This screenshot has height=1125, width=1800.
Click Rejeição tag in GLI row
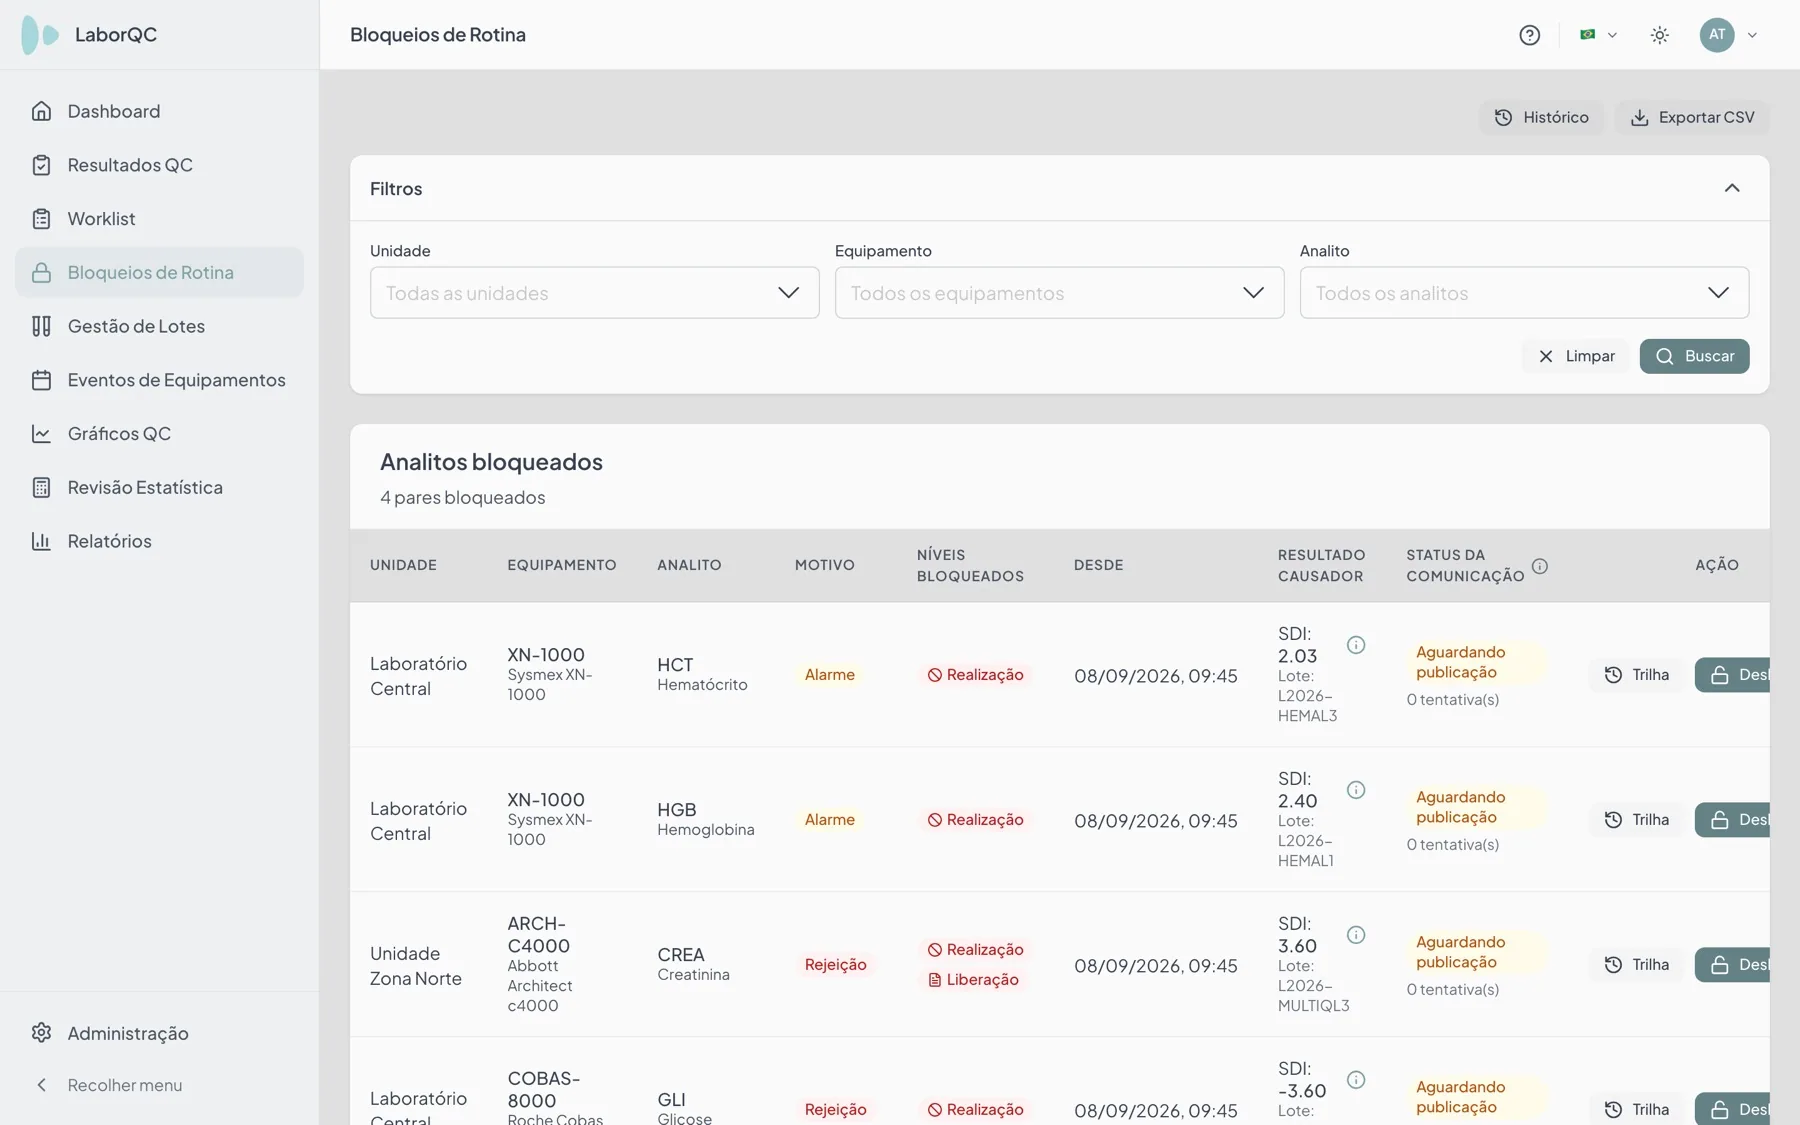point(835,1109)
